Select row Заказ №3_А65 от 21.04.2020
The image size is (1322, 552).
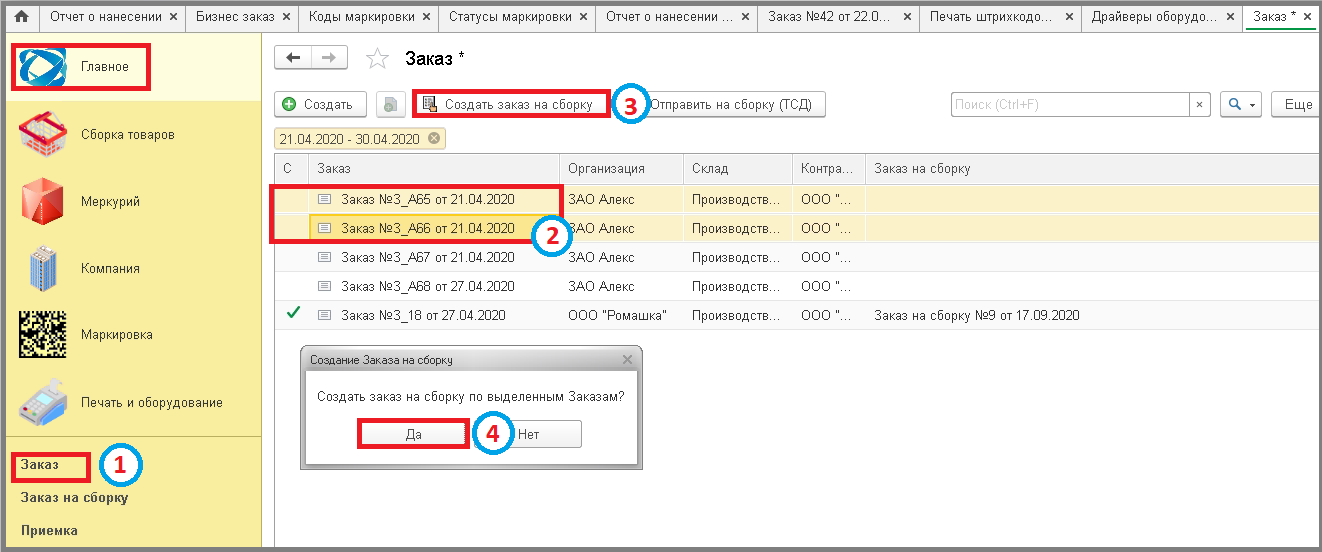coord(797,200)
